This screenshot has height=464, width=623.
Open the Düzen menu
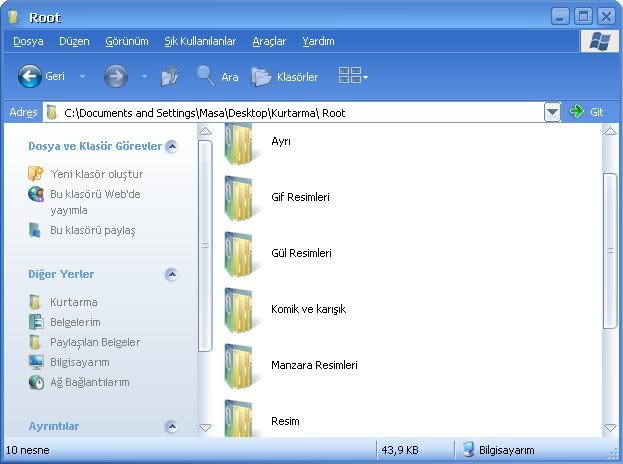point(74,41)
